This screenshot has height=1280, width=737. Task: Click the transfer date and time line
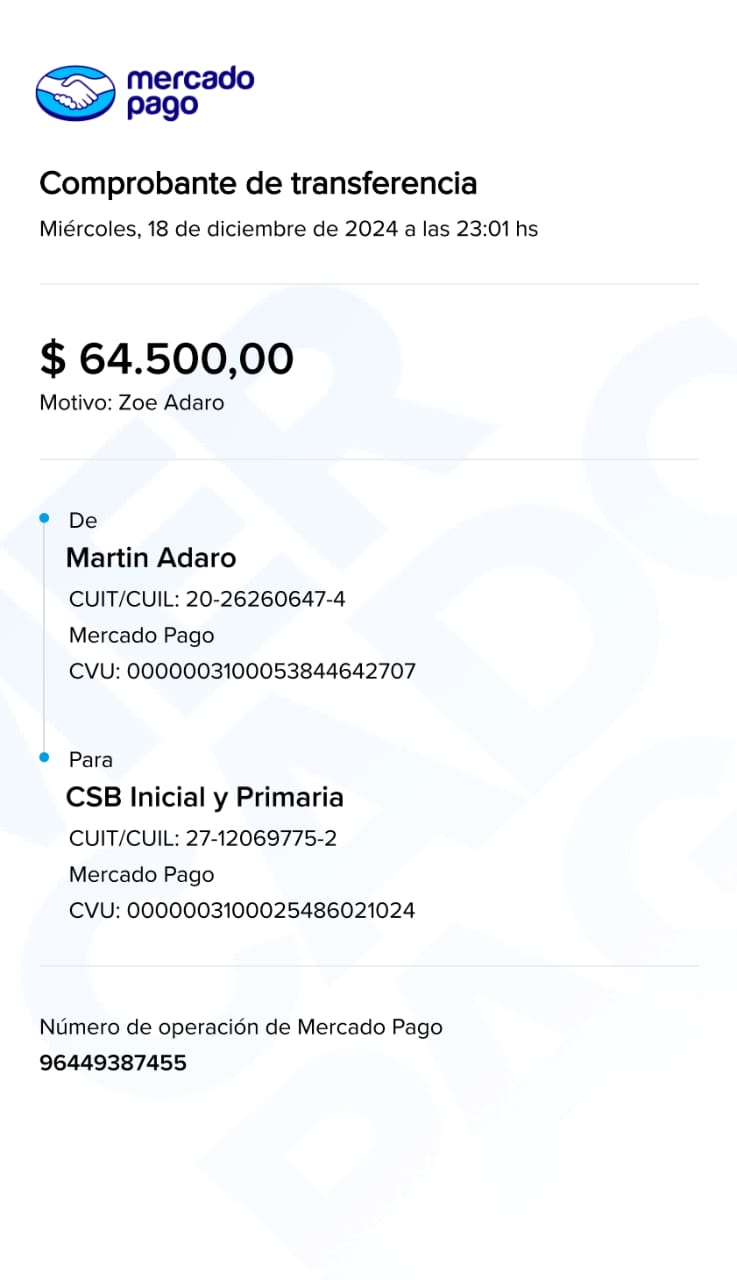[288, 229]
